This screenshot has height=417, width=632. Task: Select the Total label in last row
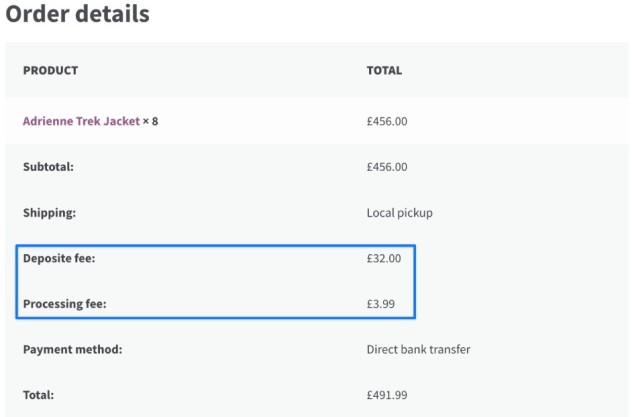38,395
